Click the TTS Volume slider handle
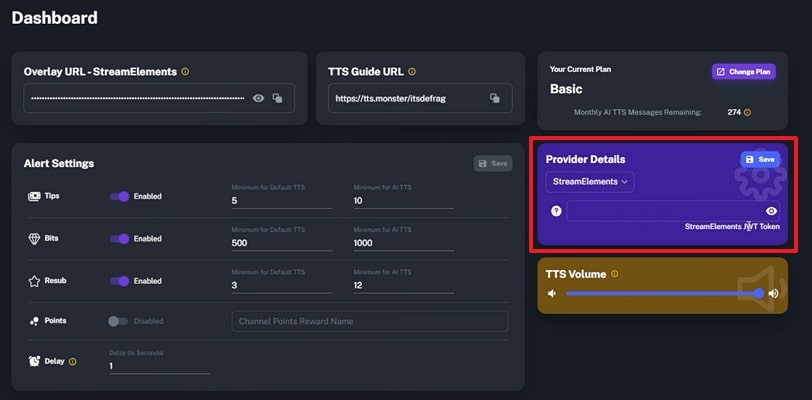812x400 pixels. (759, 294)
